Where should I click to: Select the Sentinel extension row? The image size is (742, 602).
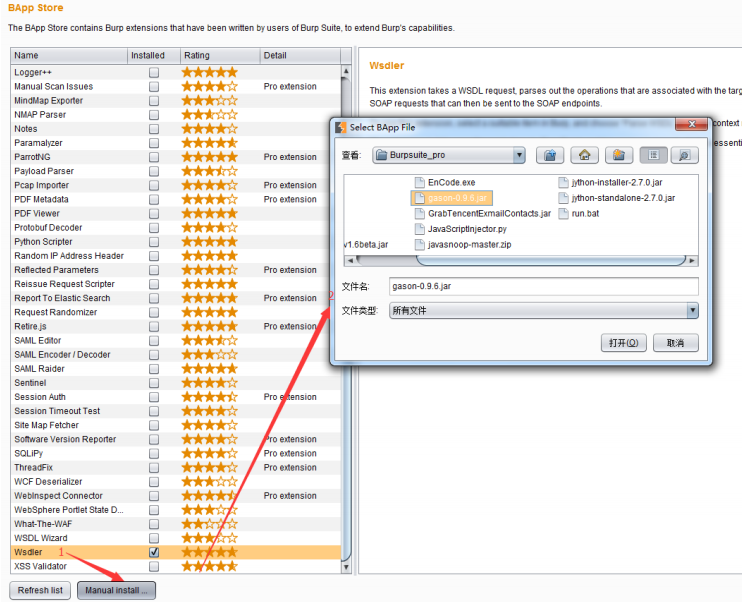[x=176, y=383]
